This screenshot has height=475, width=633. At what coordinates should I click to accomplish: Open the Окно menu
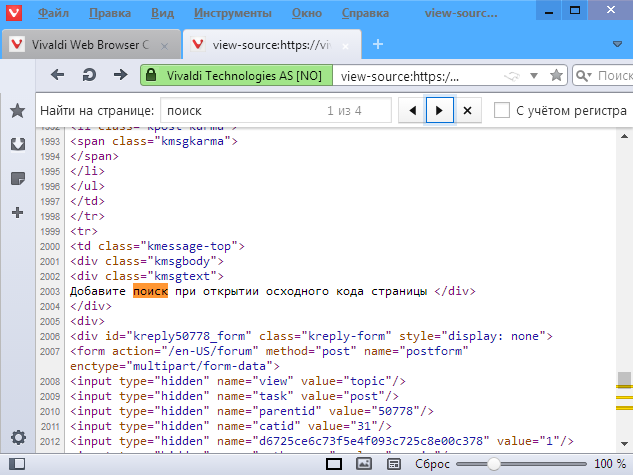pos(307,13)
